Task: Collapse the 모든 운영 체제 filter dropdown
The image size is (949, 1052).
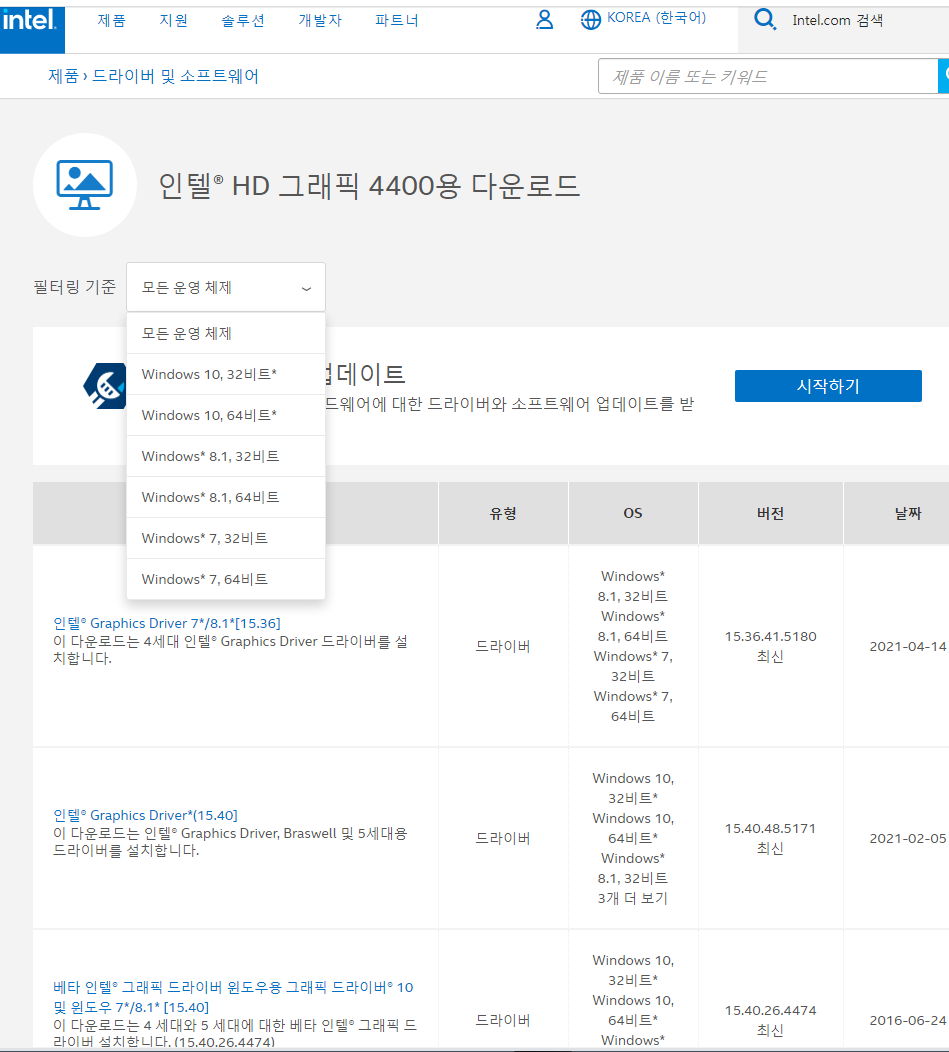Action: [x=226, y=287]
